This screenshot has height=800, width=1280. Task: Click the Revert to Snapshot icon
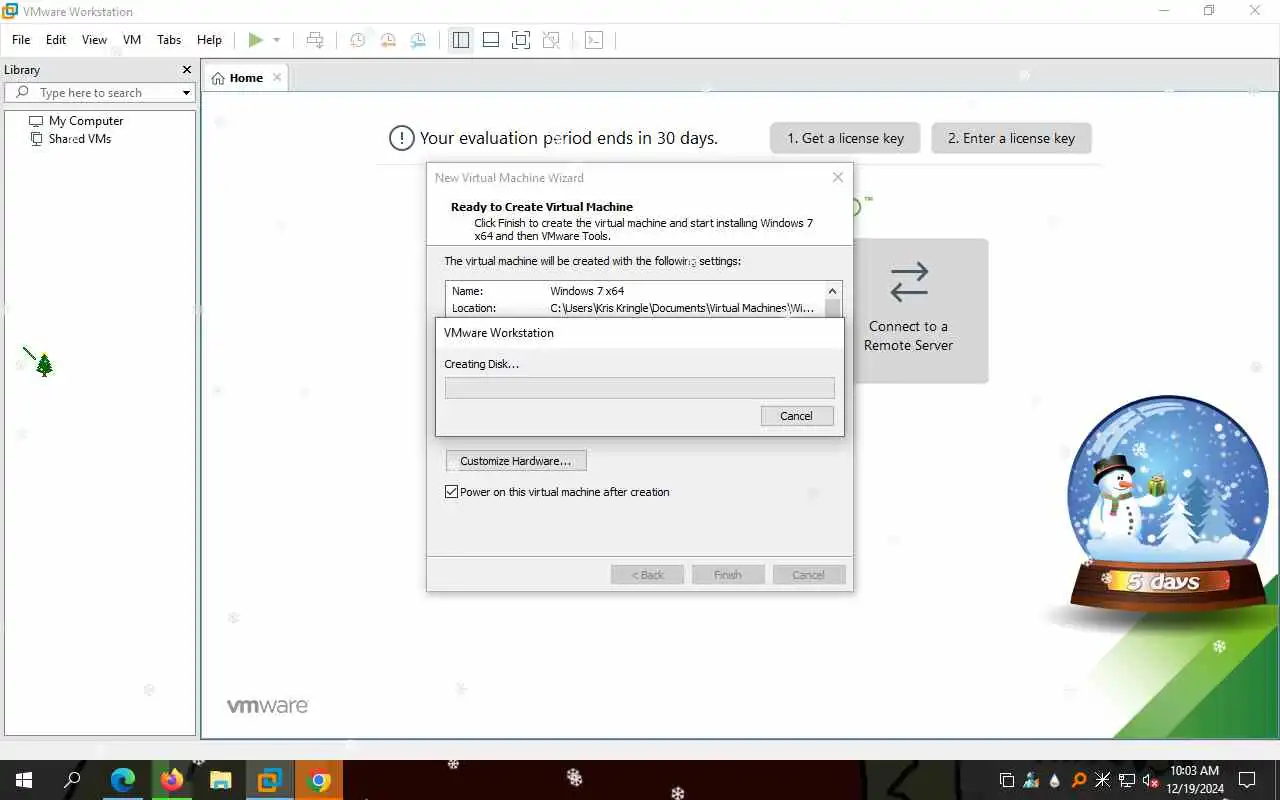pyautogui.click(x=388, y=40)
